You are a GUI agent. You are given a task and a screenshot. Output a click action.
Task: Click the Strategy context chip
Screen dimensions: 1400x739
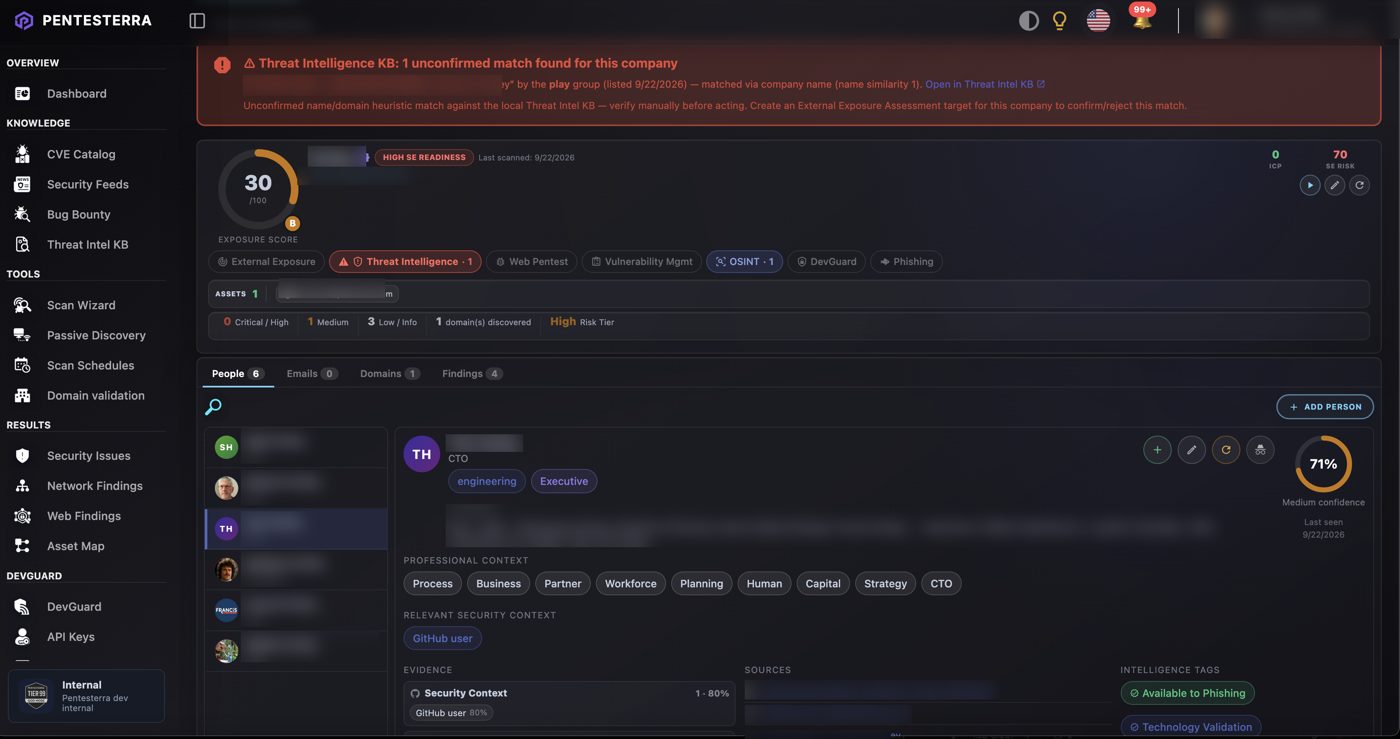[885, 584]
